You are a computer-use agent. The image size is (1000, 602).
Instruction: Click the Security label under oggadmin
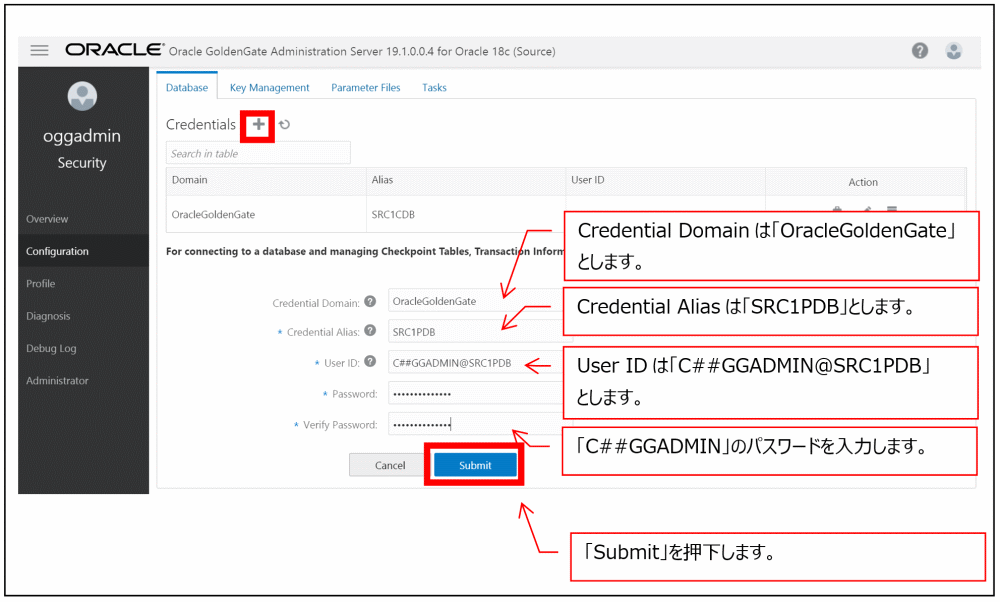82,163
